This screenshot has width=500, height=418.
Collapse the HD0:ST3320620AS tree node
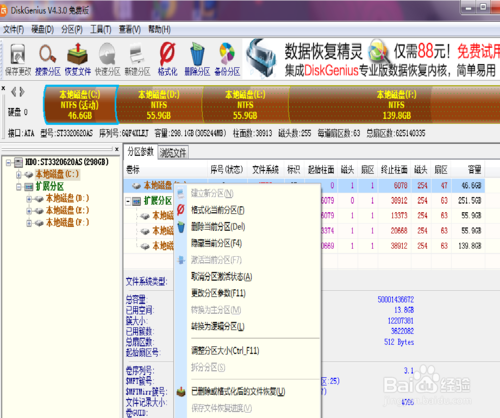pyautogui.click(x=8, y=163)
